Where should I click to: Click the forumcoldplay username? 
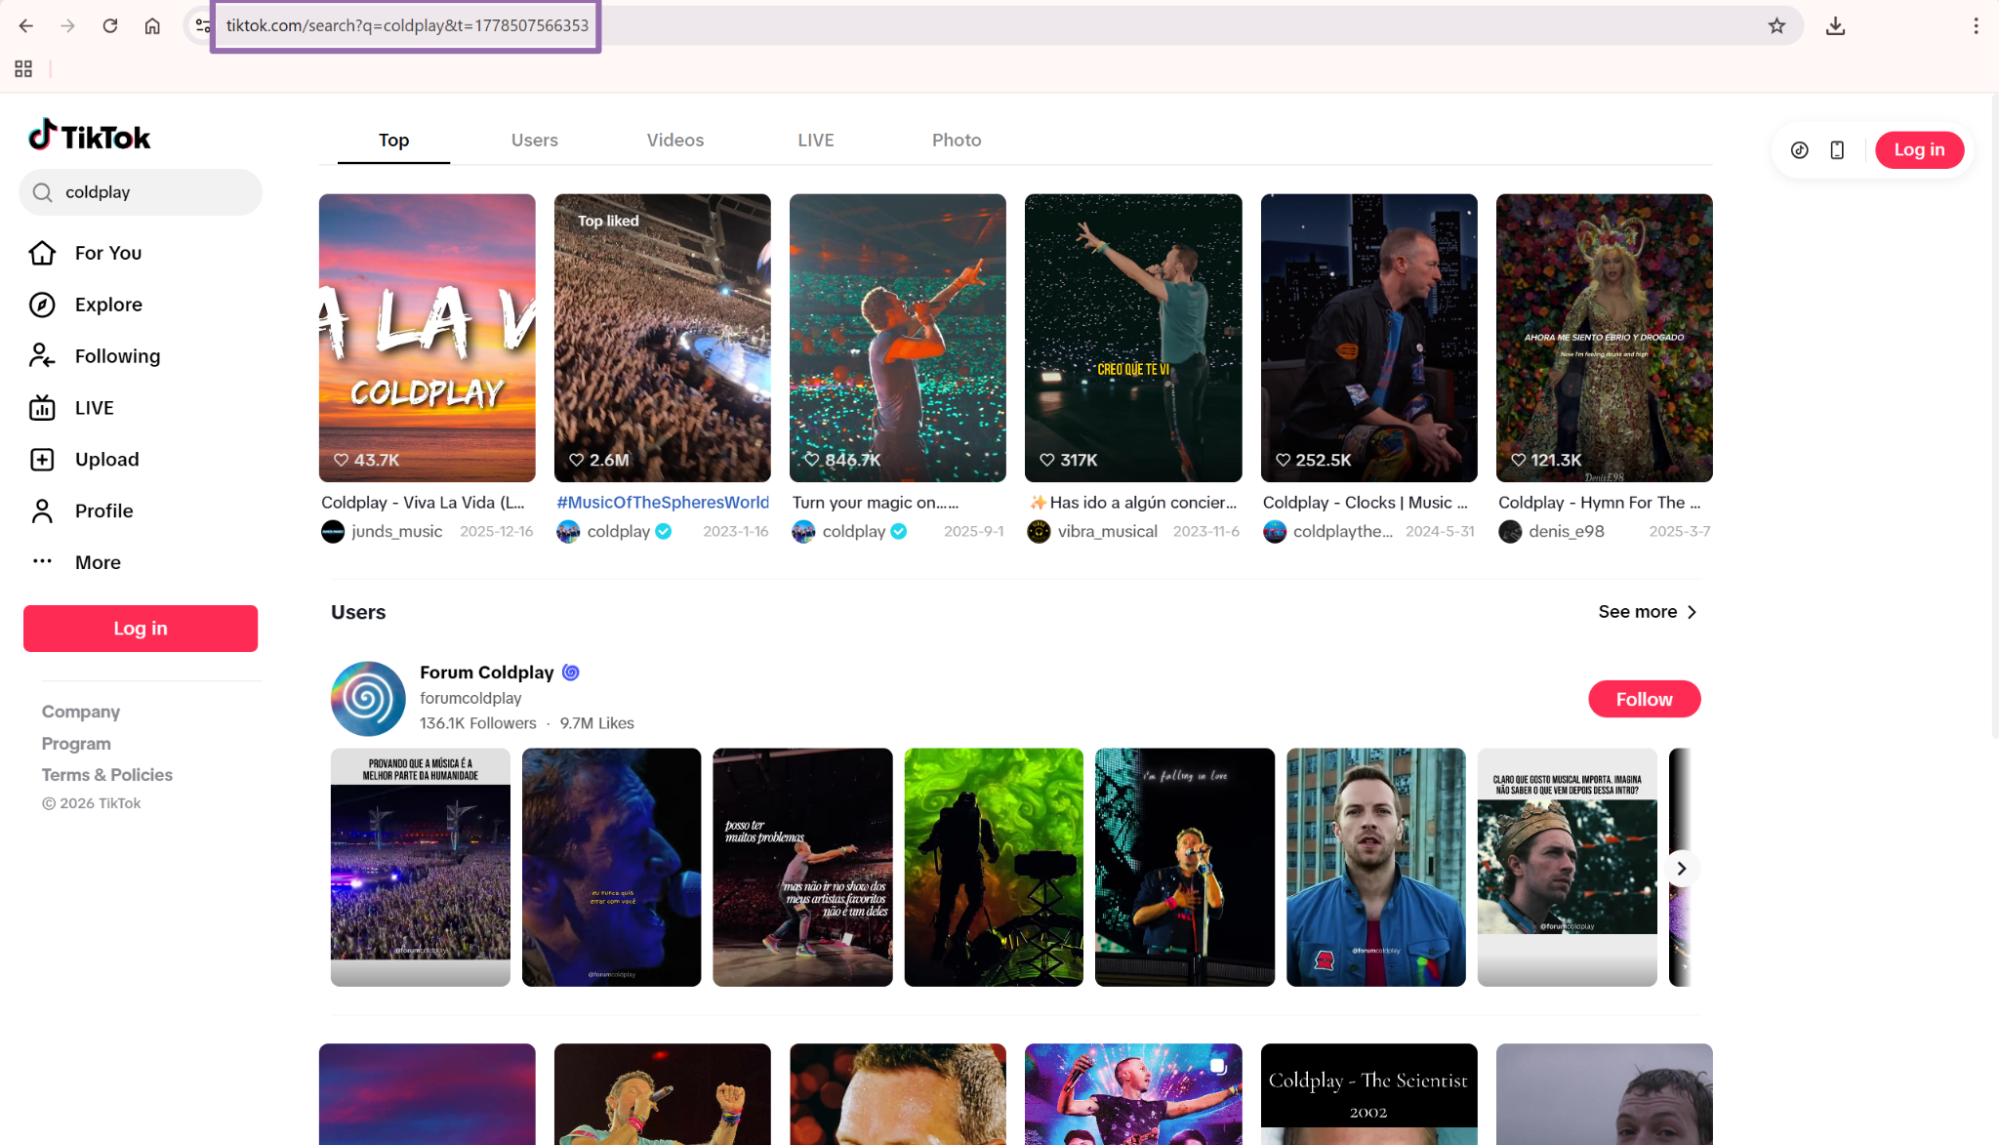[470, 698]
